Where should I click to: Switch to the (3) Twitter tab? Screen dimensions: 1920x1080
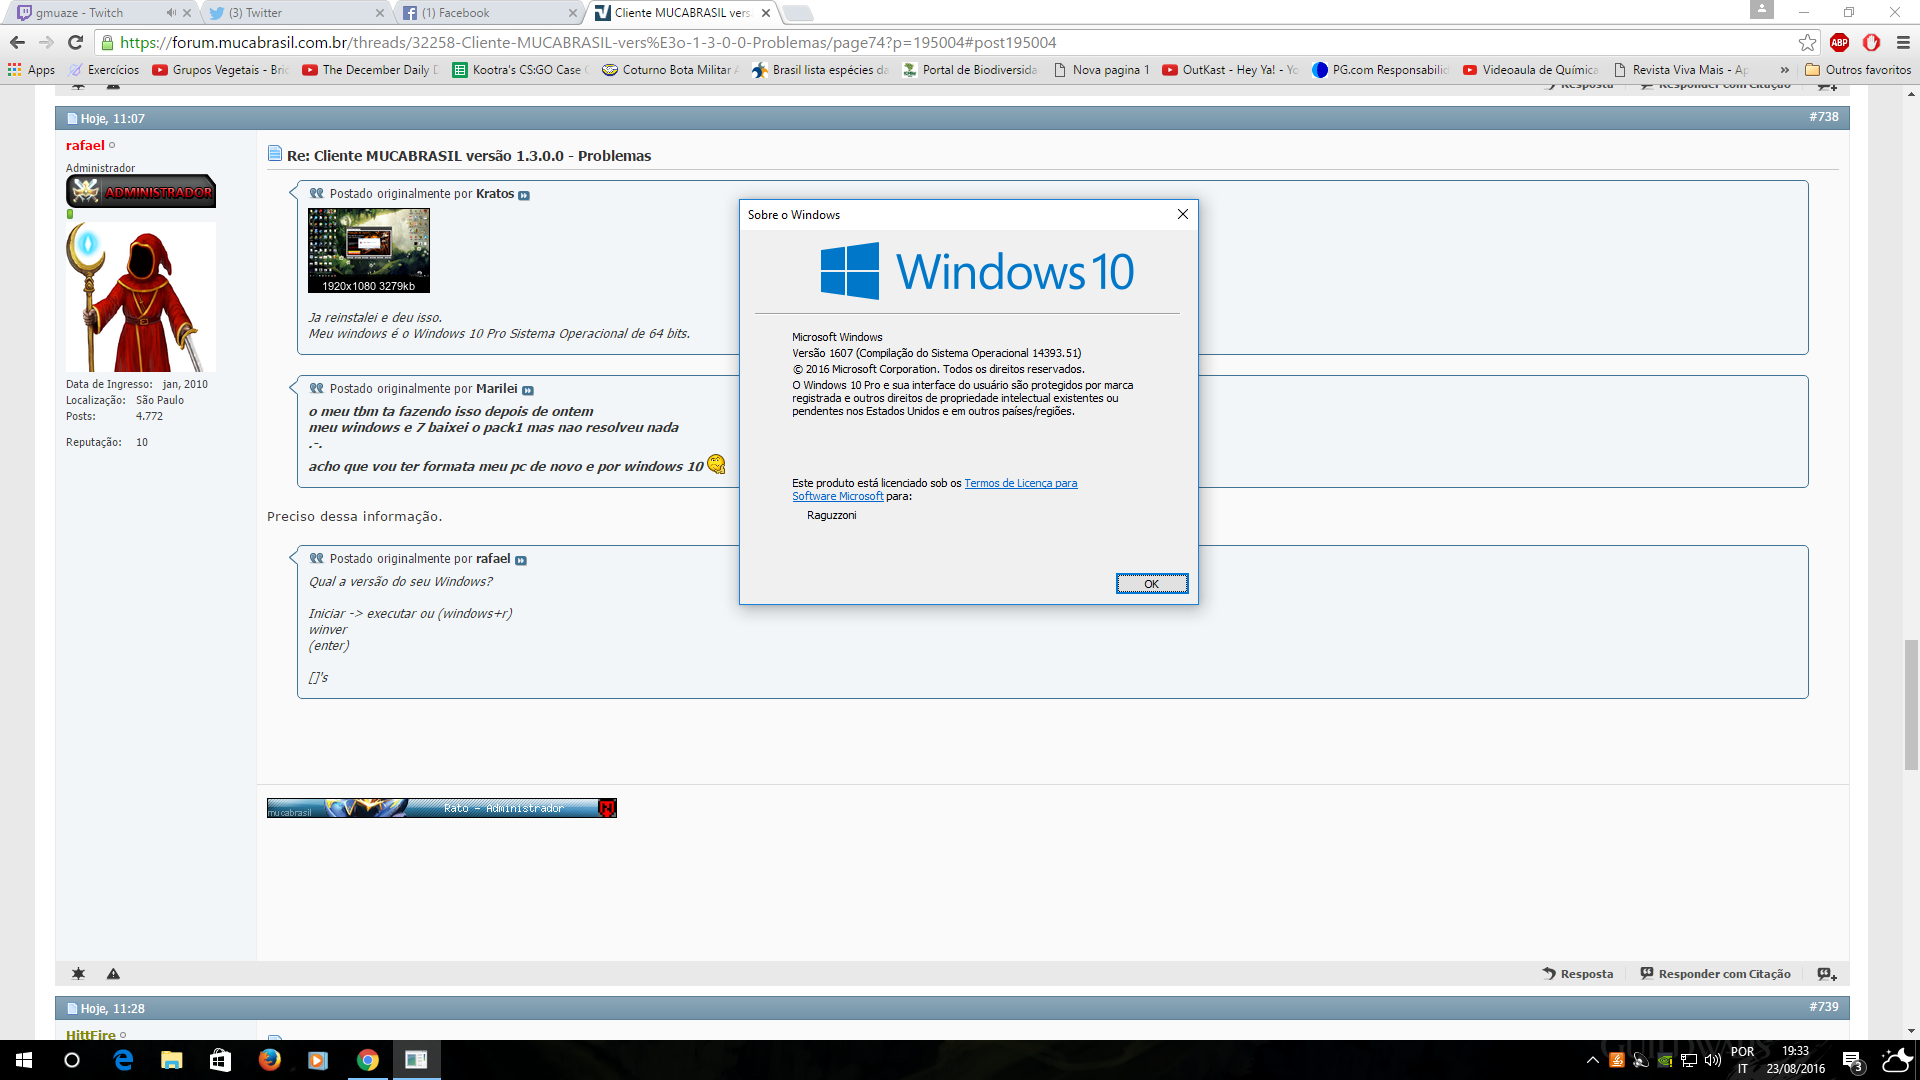coord(290,13)
